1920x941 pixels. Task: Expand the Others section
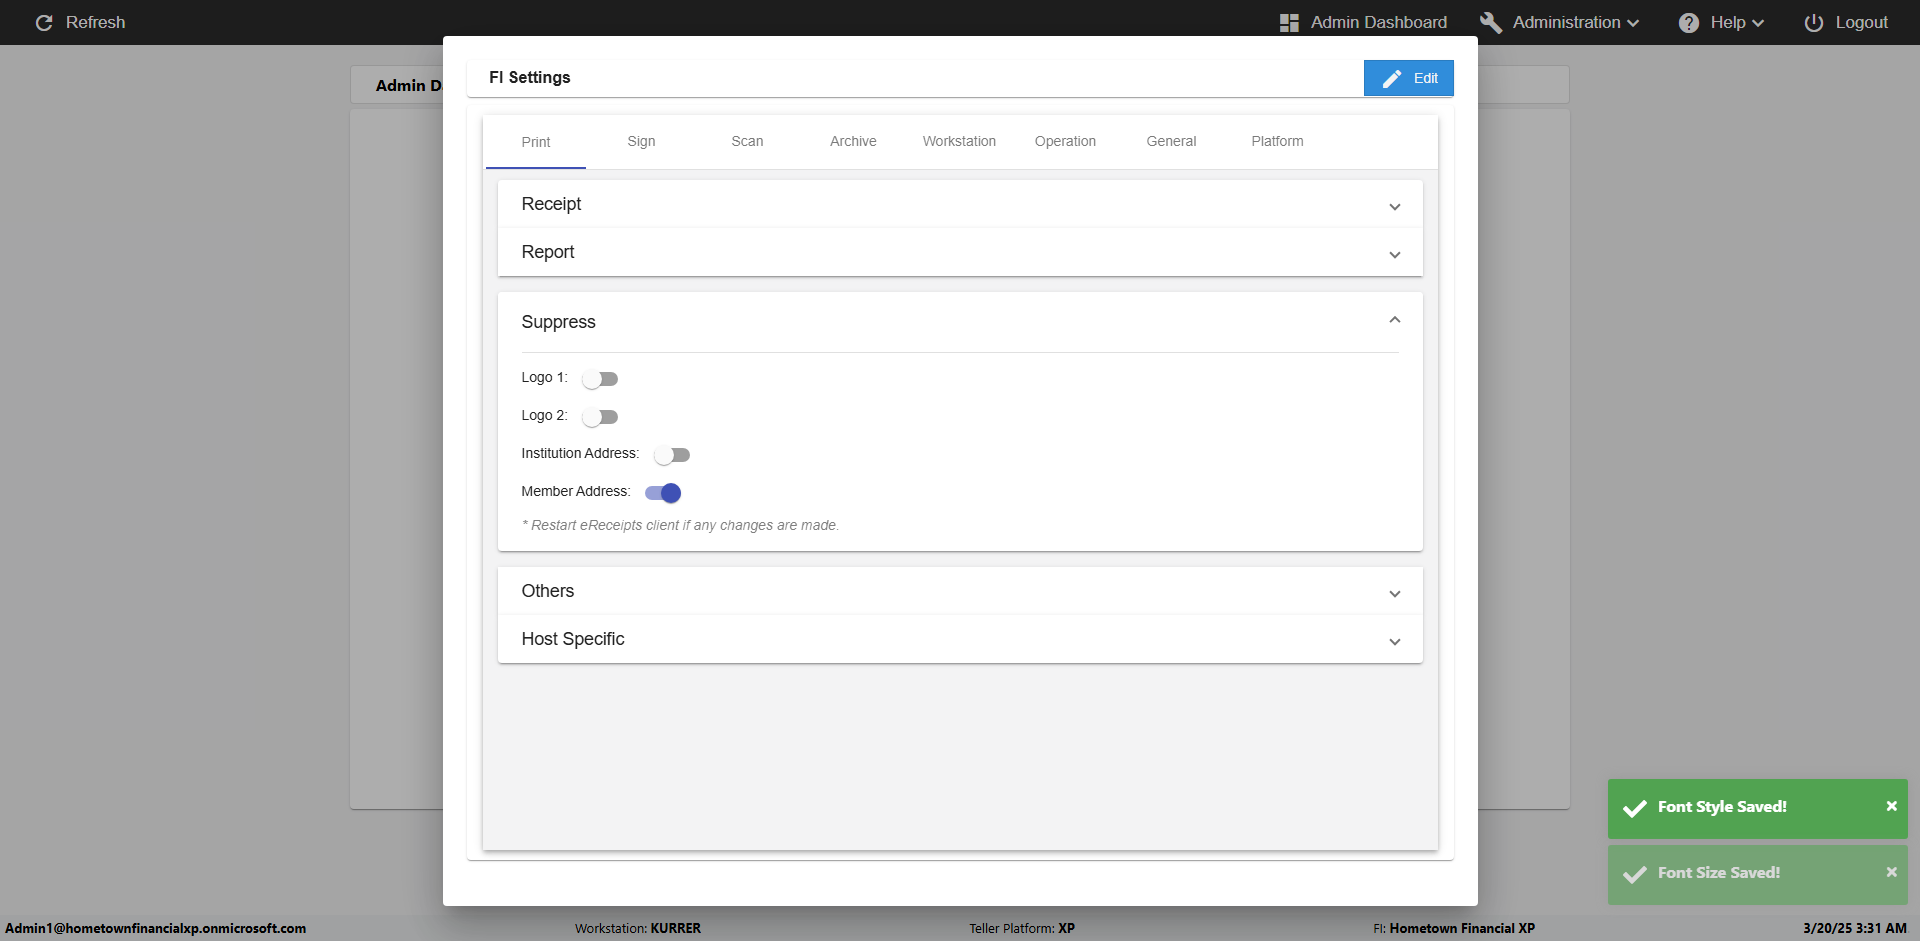pyautogui.click(x=1394, y=593)
